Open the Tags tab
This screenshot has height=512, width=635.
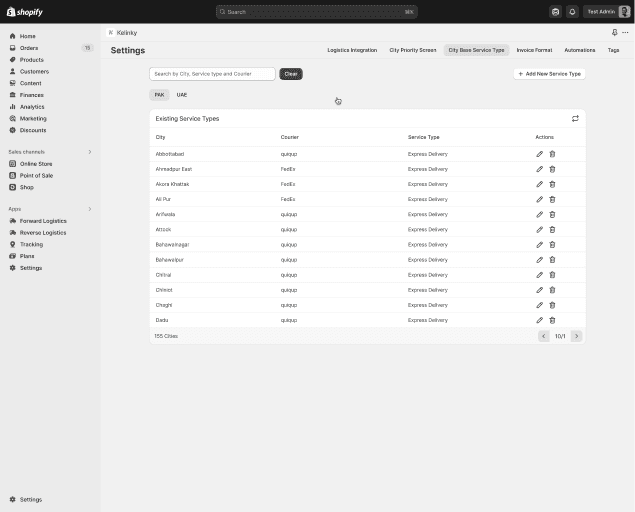pos(613,50)
